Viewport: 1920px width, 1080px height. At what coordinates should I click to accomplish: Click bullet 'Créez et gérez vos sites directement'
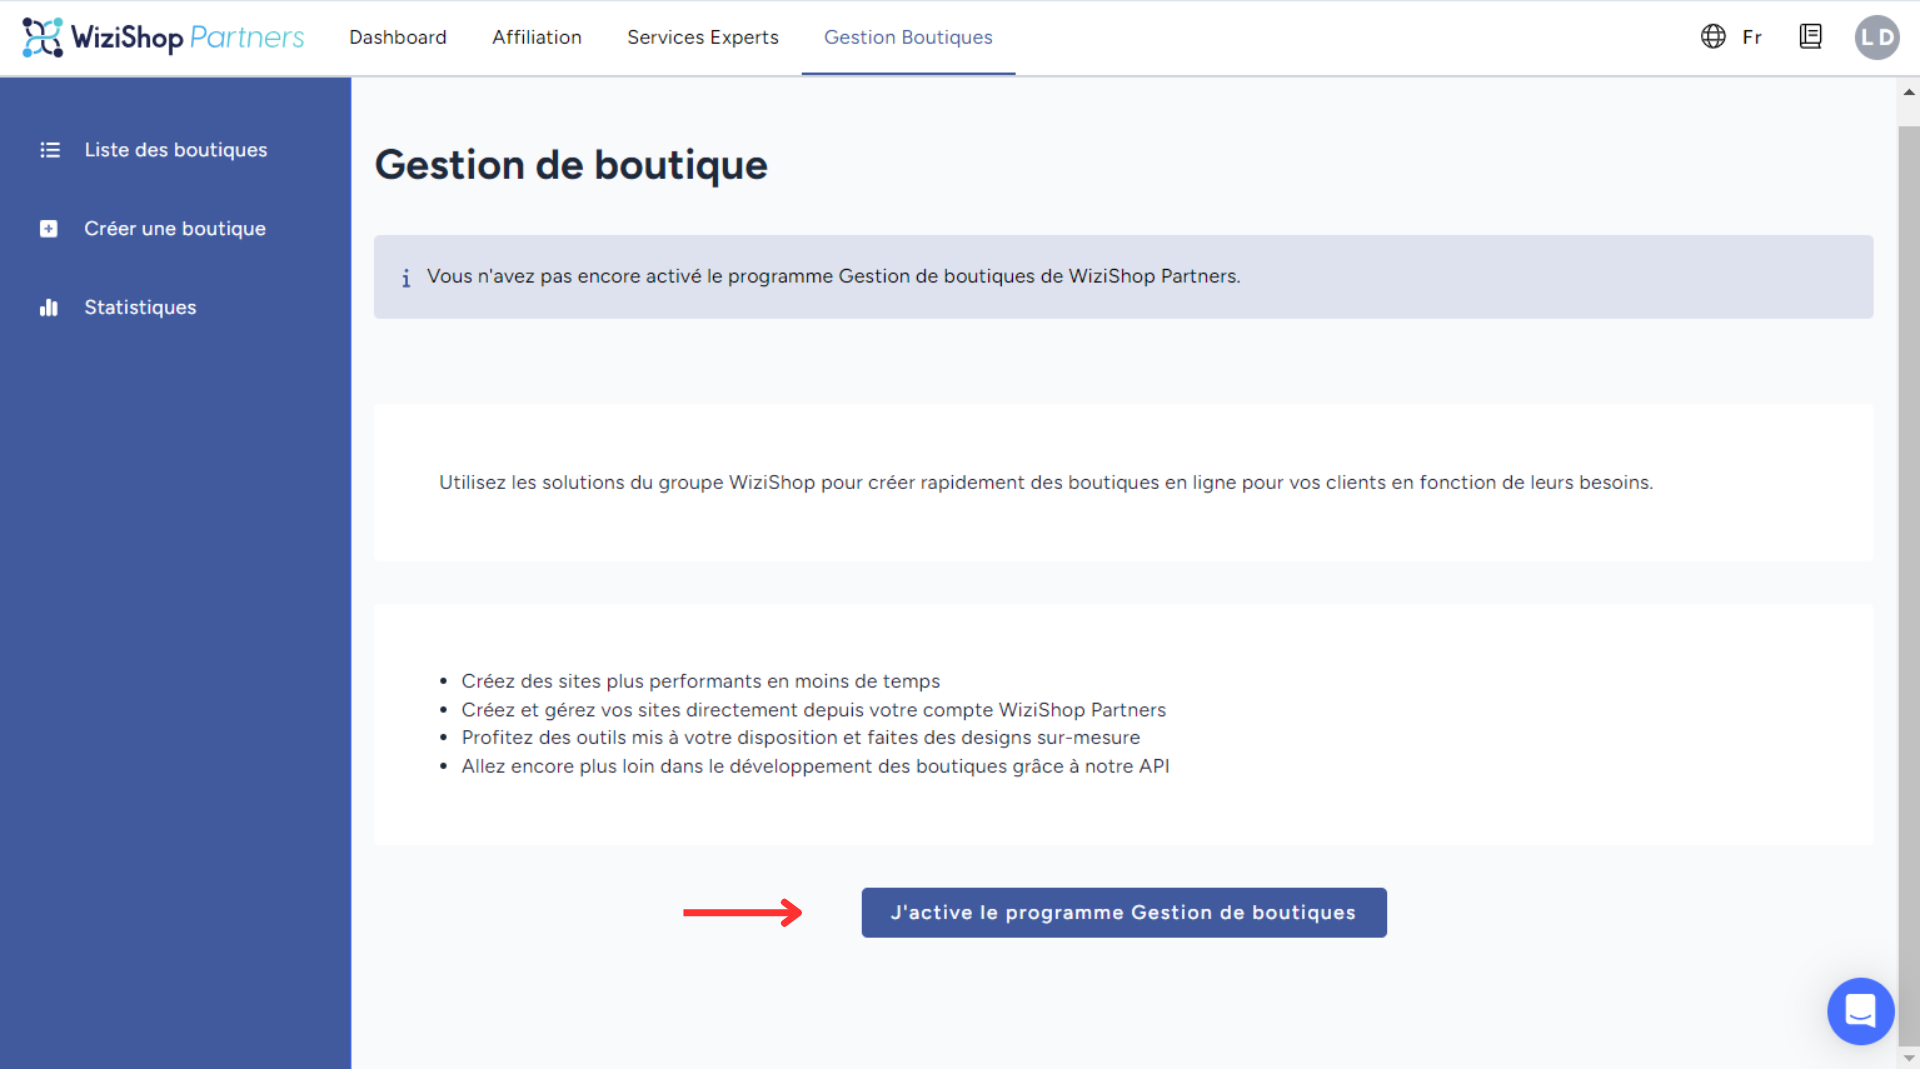click(x=813, y=710)
